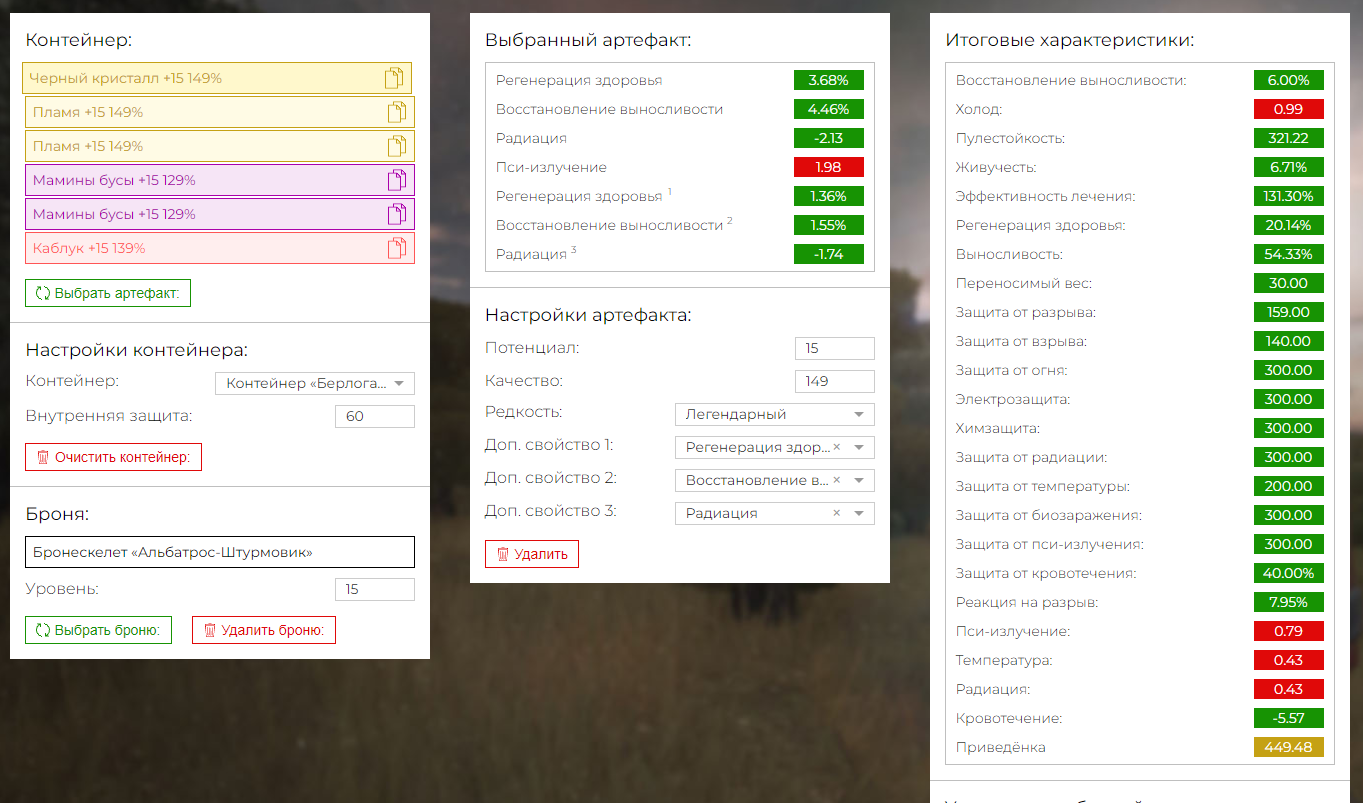Click the Химзащита label
Screen dimensions: 1363x803
pos(998,428)
